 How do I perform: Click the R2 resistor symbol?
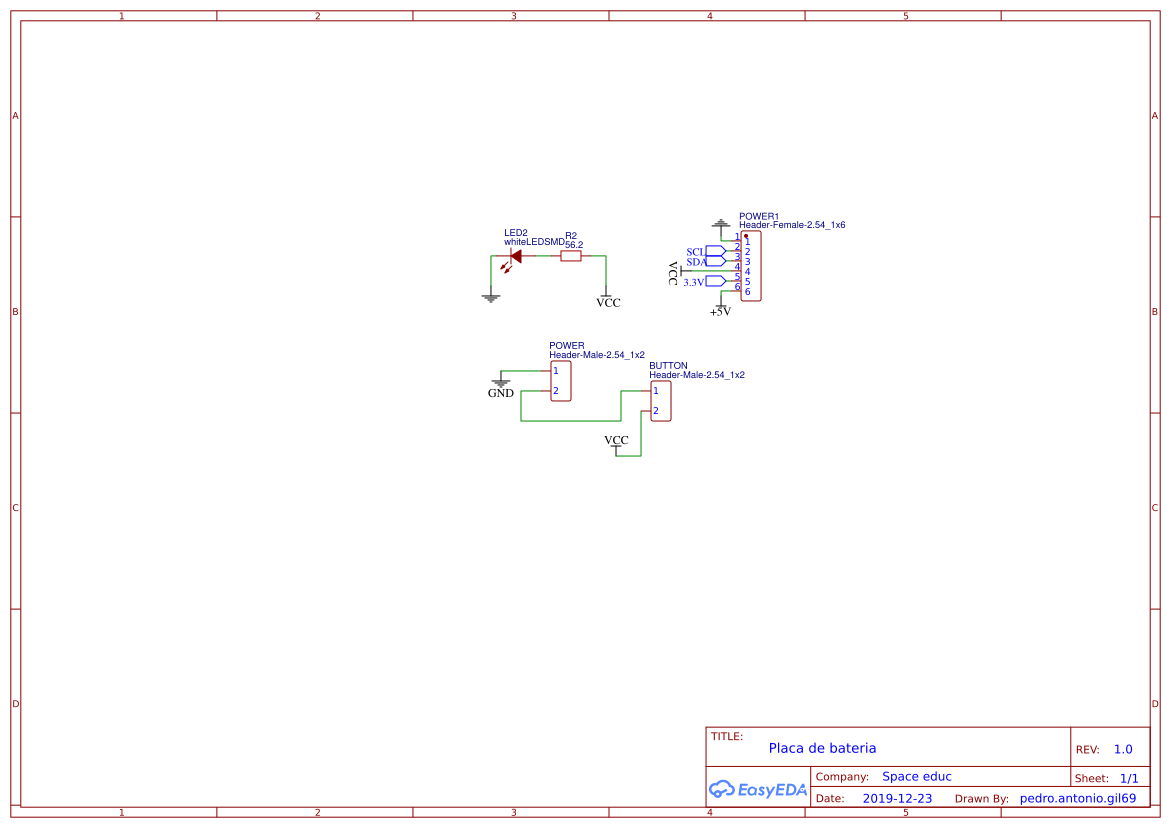pyautogui.click(x=571, y=257)
